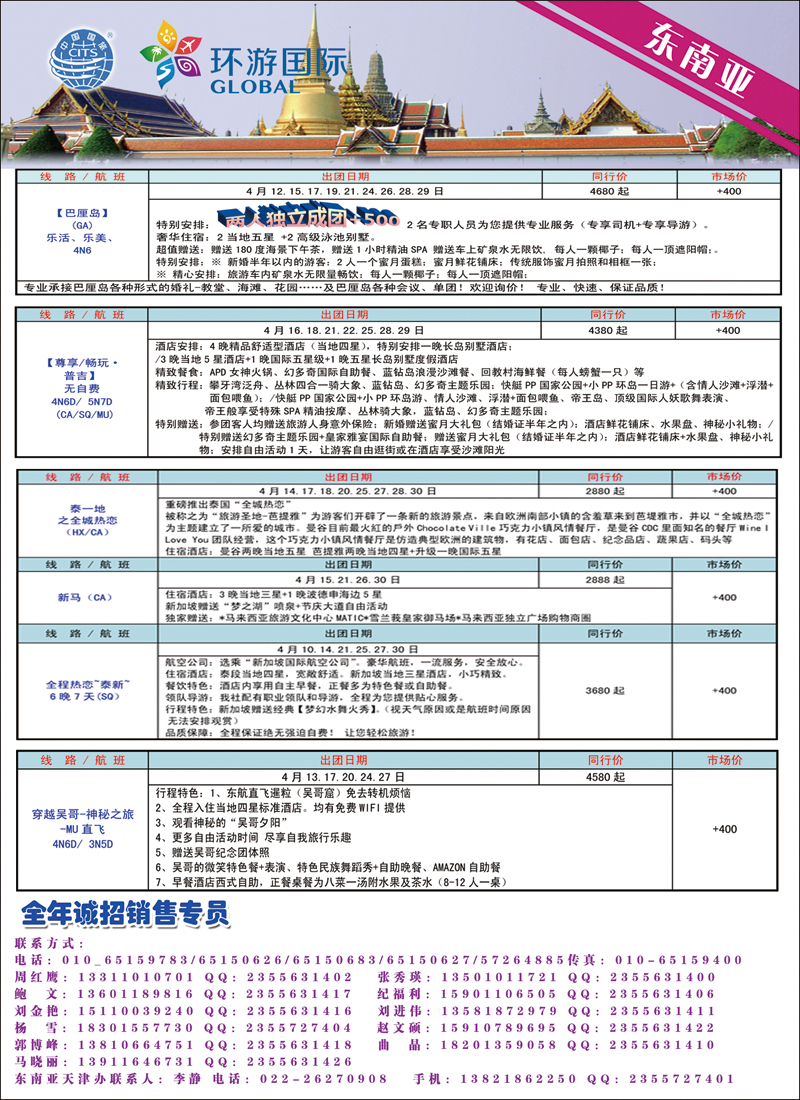Screen dimensions: 800x1100
Task: Click the 2888起 price
Action: click(605, 580)
